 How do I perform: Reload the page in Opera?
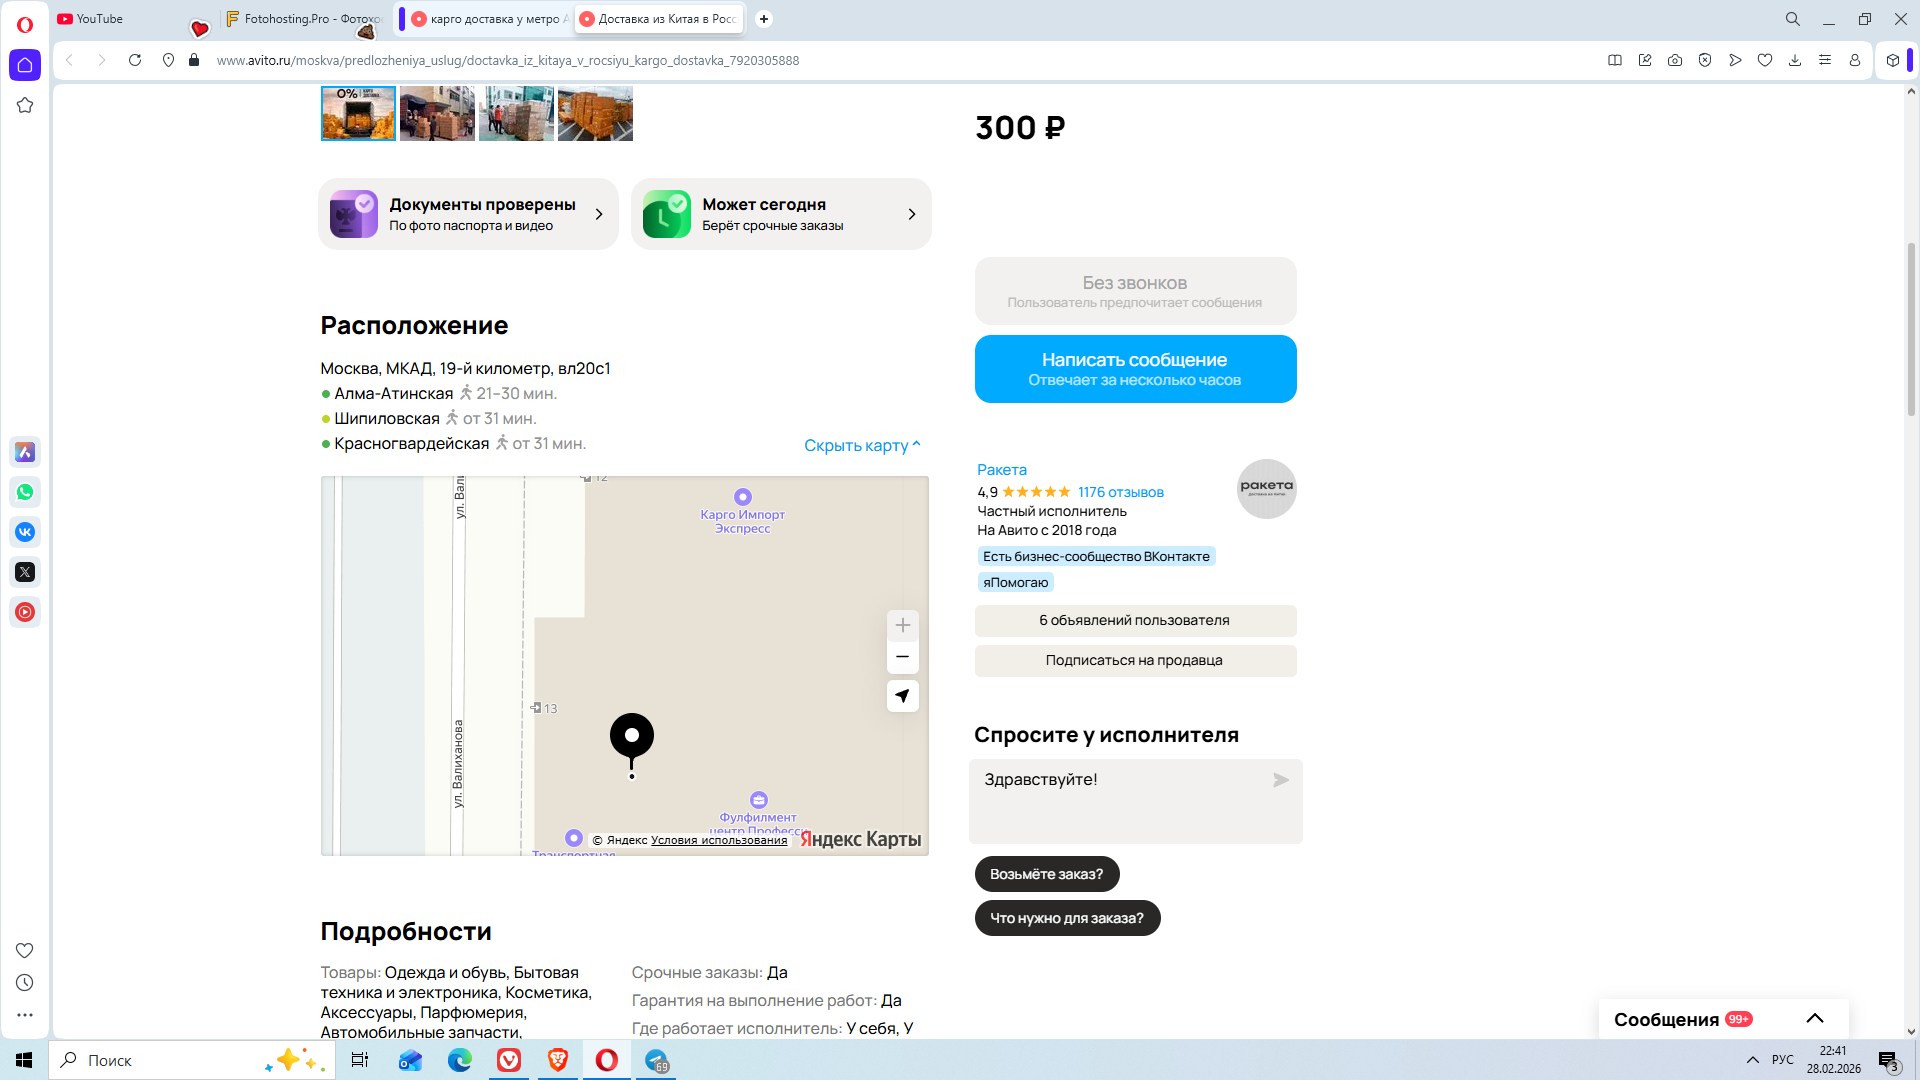[135, 60]
